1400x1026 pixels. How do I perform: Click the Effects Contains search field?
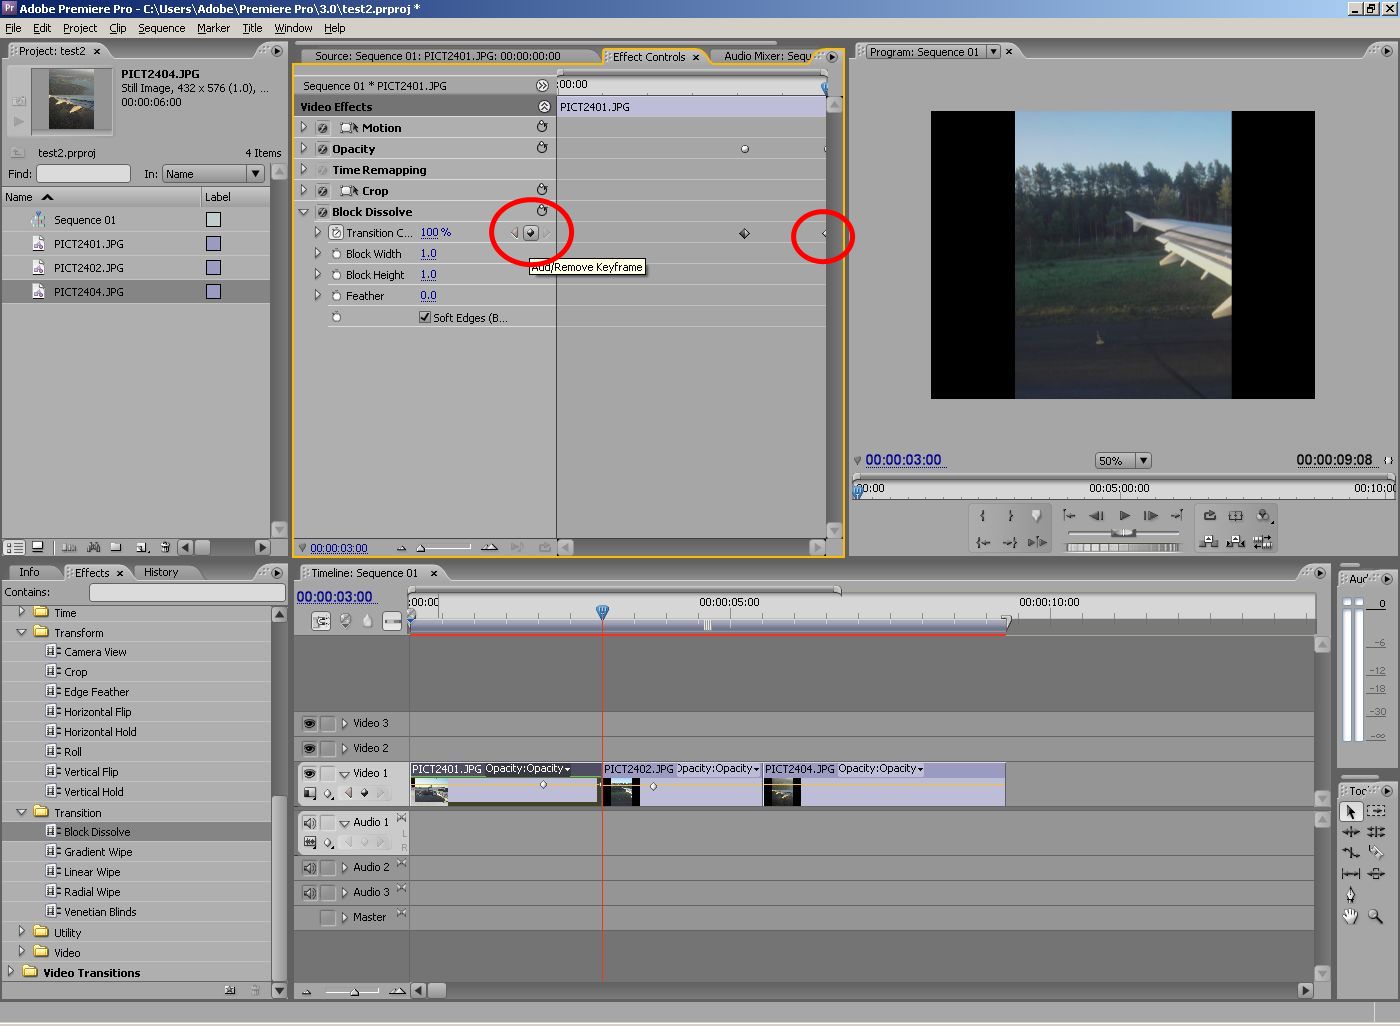pyautogui.click(x=187, y=593)
